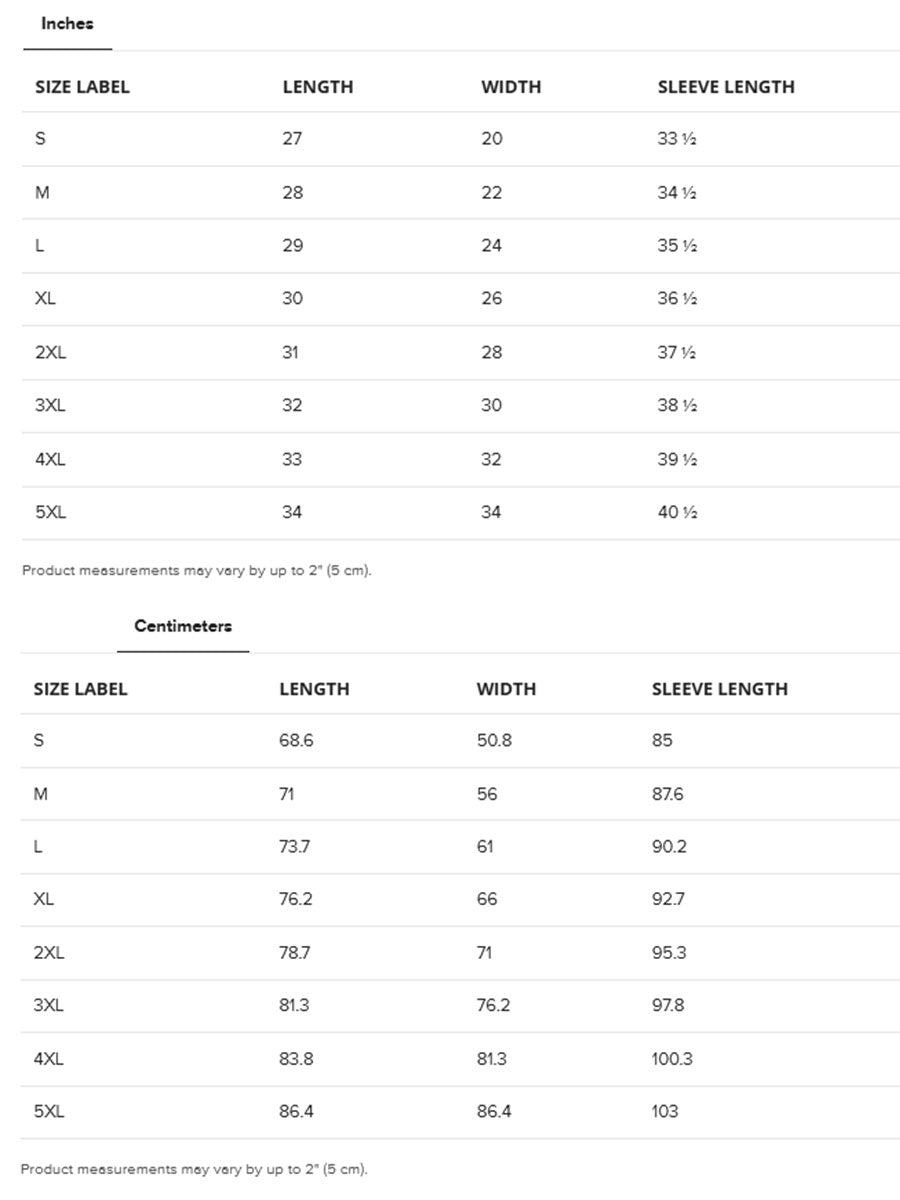
Task: Select the S row in inches table
Action: (461, 139)
